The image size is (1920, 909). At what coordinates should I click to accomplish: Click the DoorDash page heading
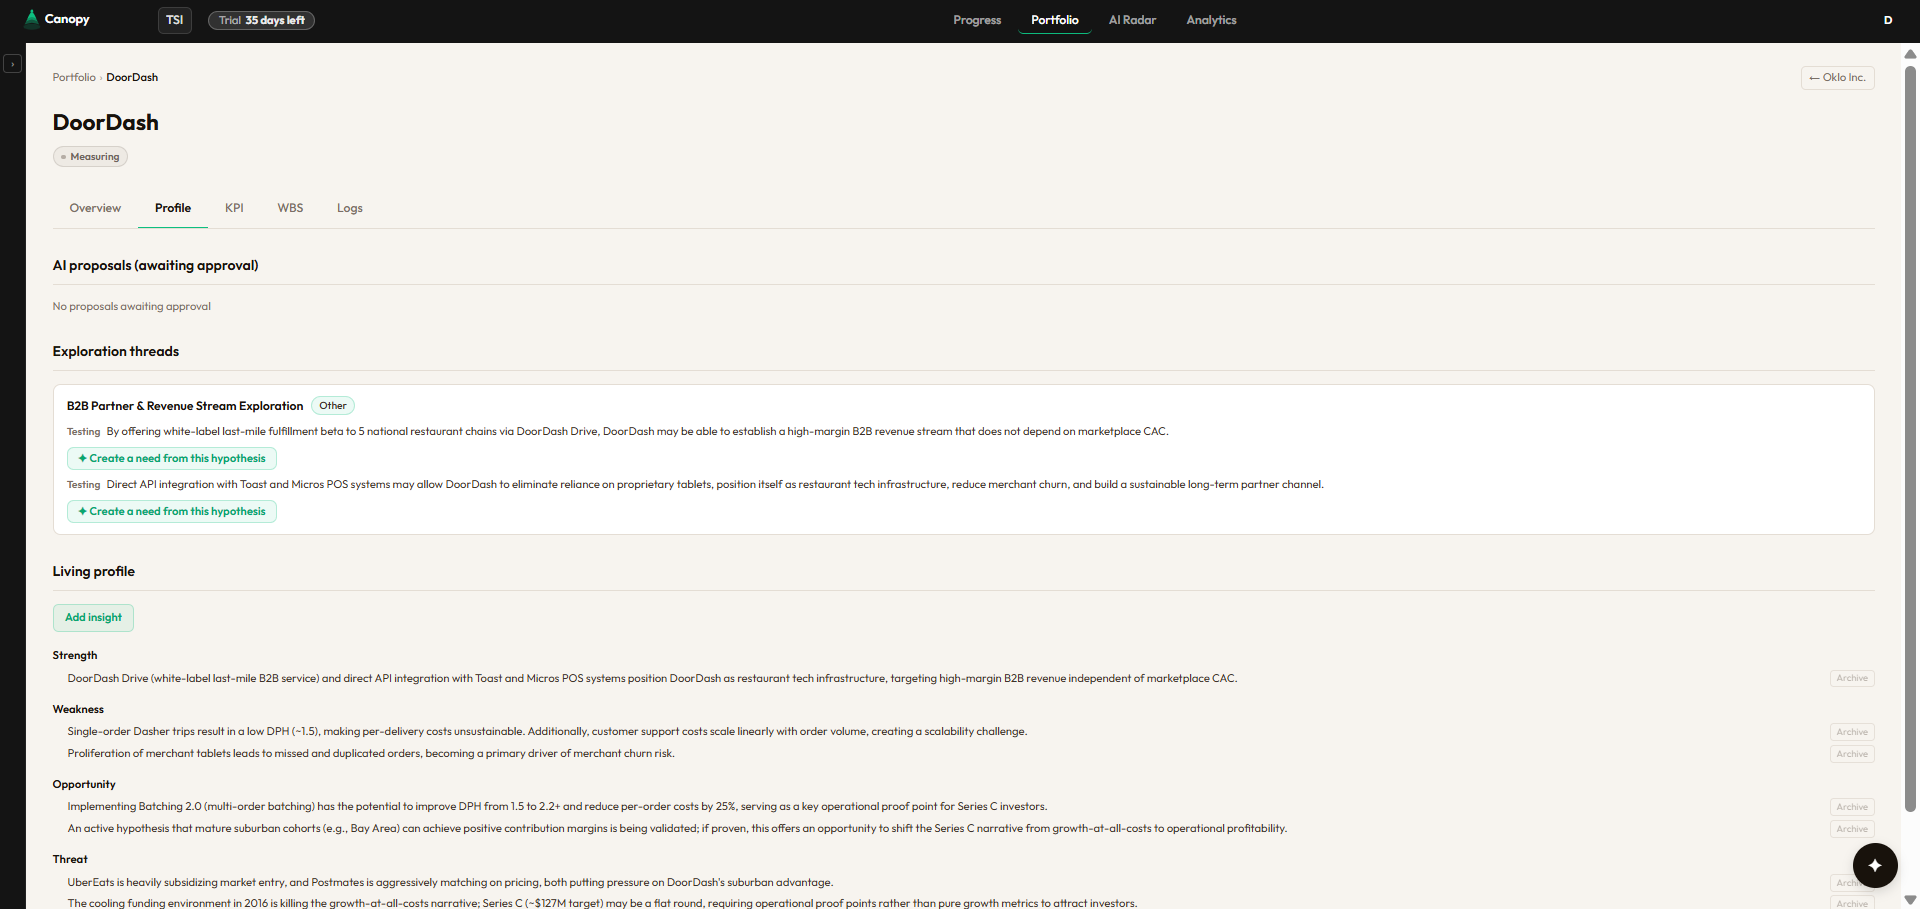(x=106, y=122)
